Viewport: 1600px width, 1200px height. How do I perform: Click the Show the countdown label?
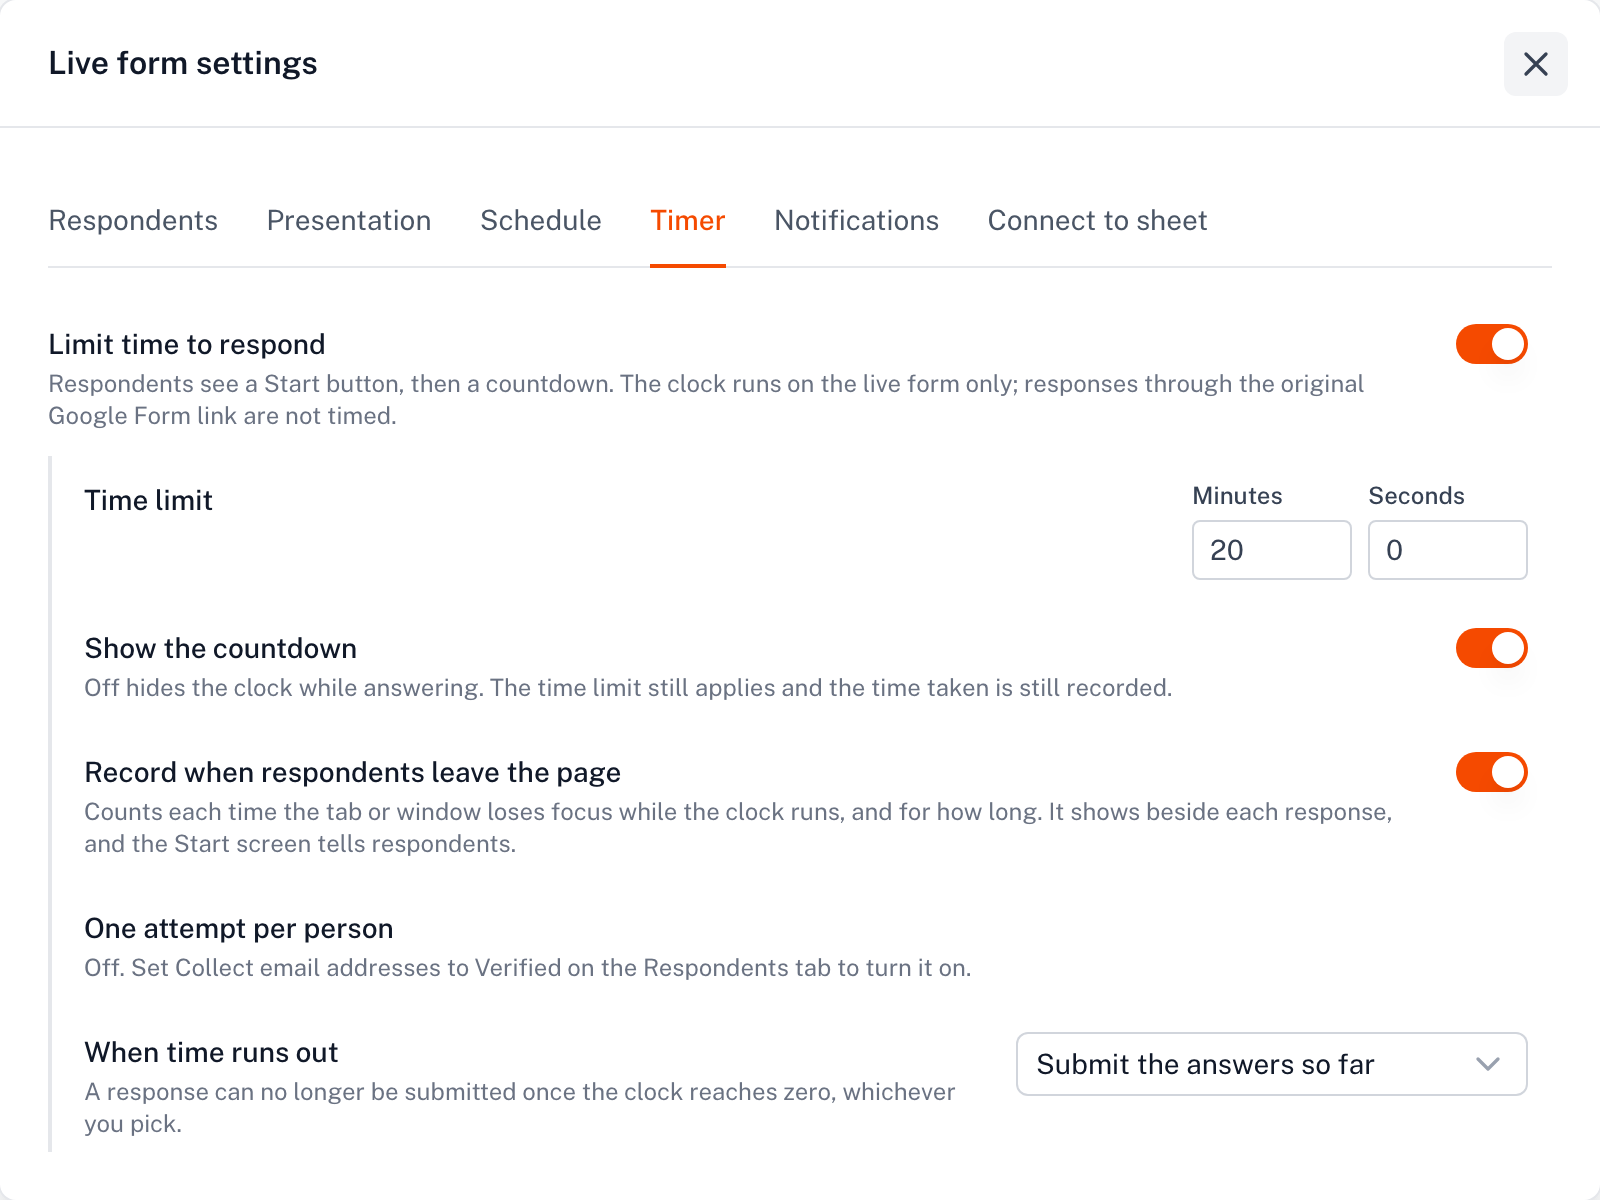(221, 648)
